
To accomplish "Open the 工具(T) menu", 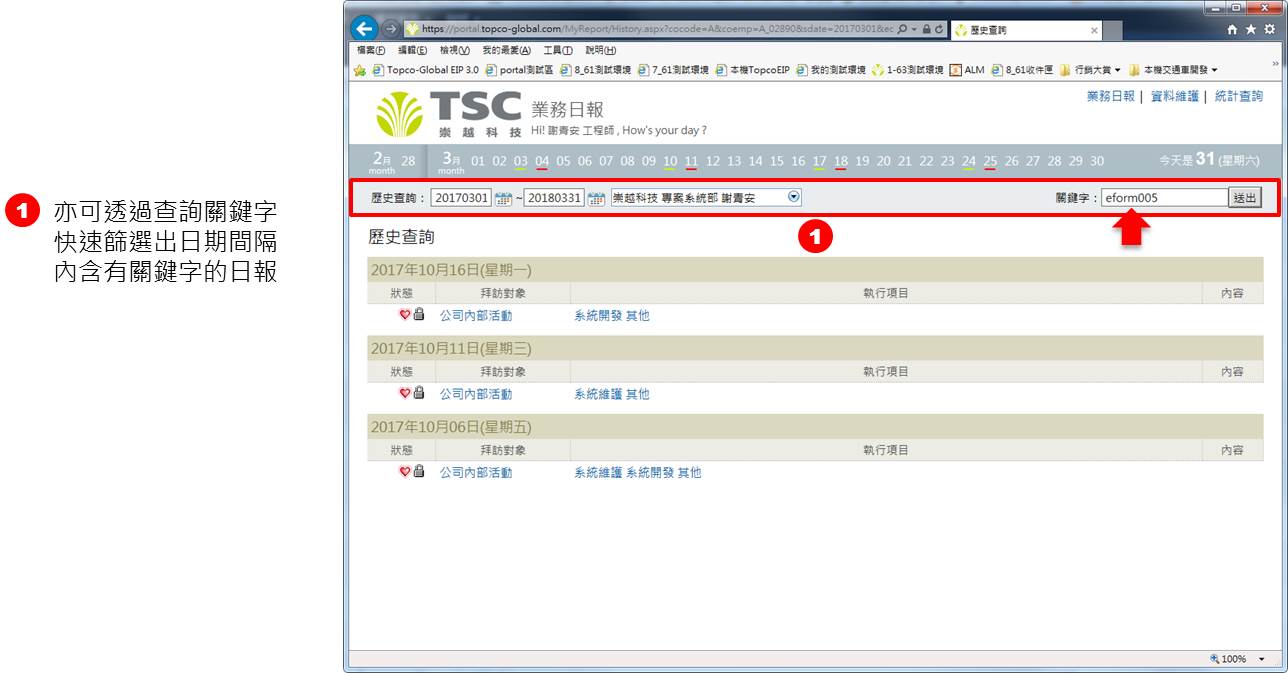I will [x=557, y=50].
